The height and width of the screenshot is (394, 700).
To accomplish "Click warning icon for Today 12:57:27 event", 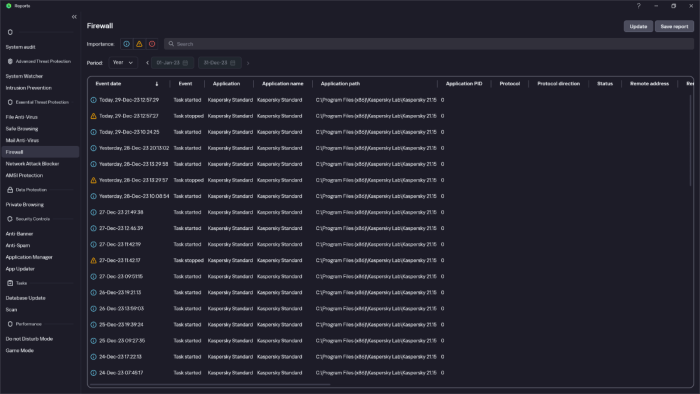I will click(x=93, y=116).
